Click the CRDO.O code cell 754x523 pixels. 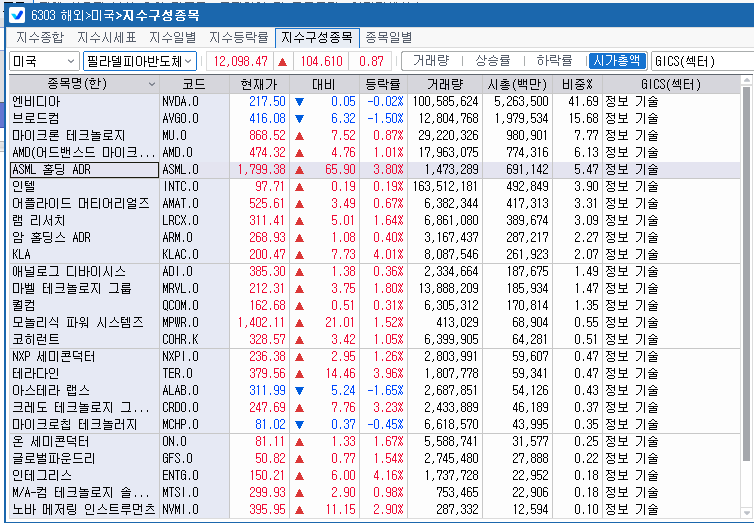[x=194, y=408]
